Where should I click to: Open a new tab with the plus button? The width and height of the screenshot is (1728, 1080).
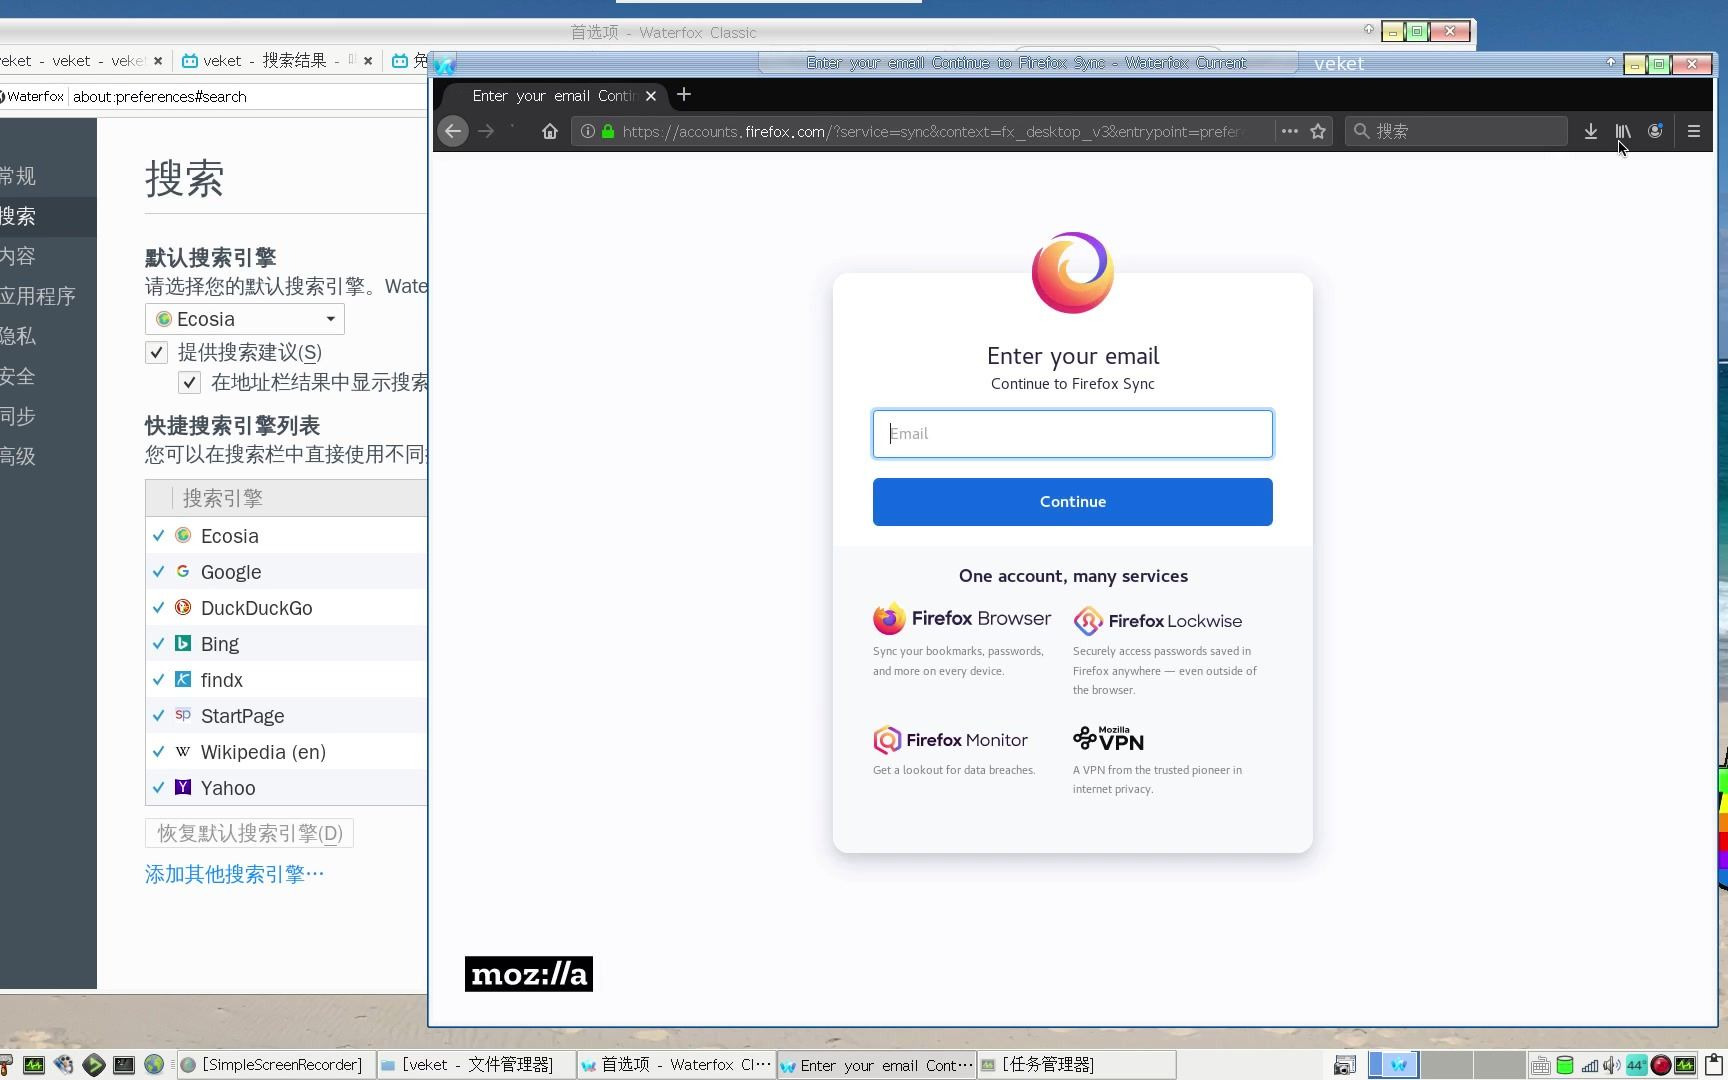click(x=684, y=95)
